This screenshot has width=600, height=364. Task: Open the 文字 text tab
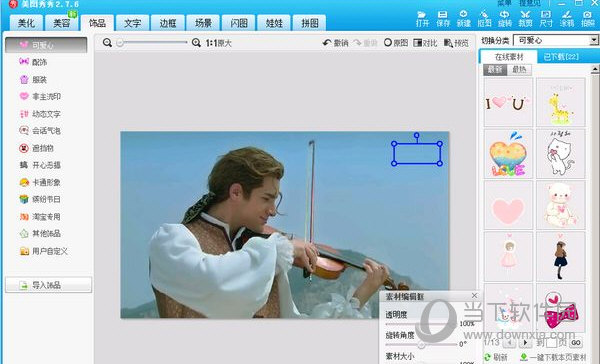(132, 23)
